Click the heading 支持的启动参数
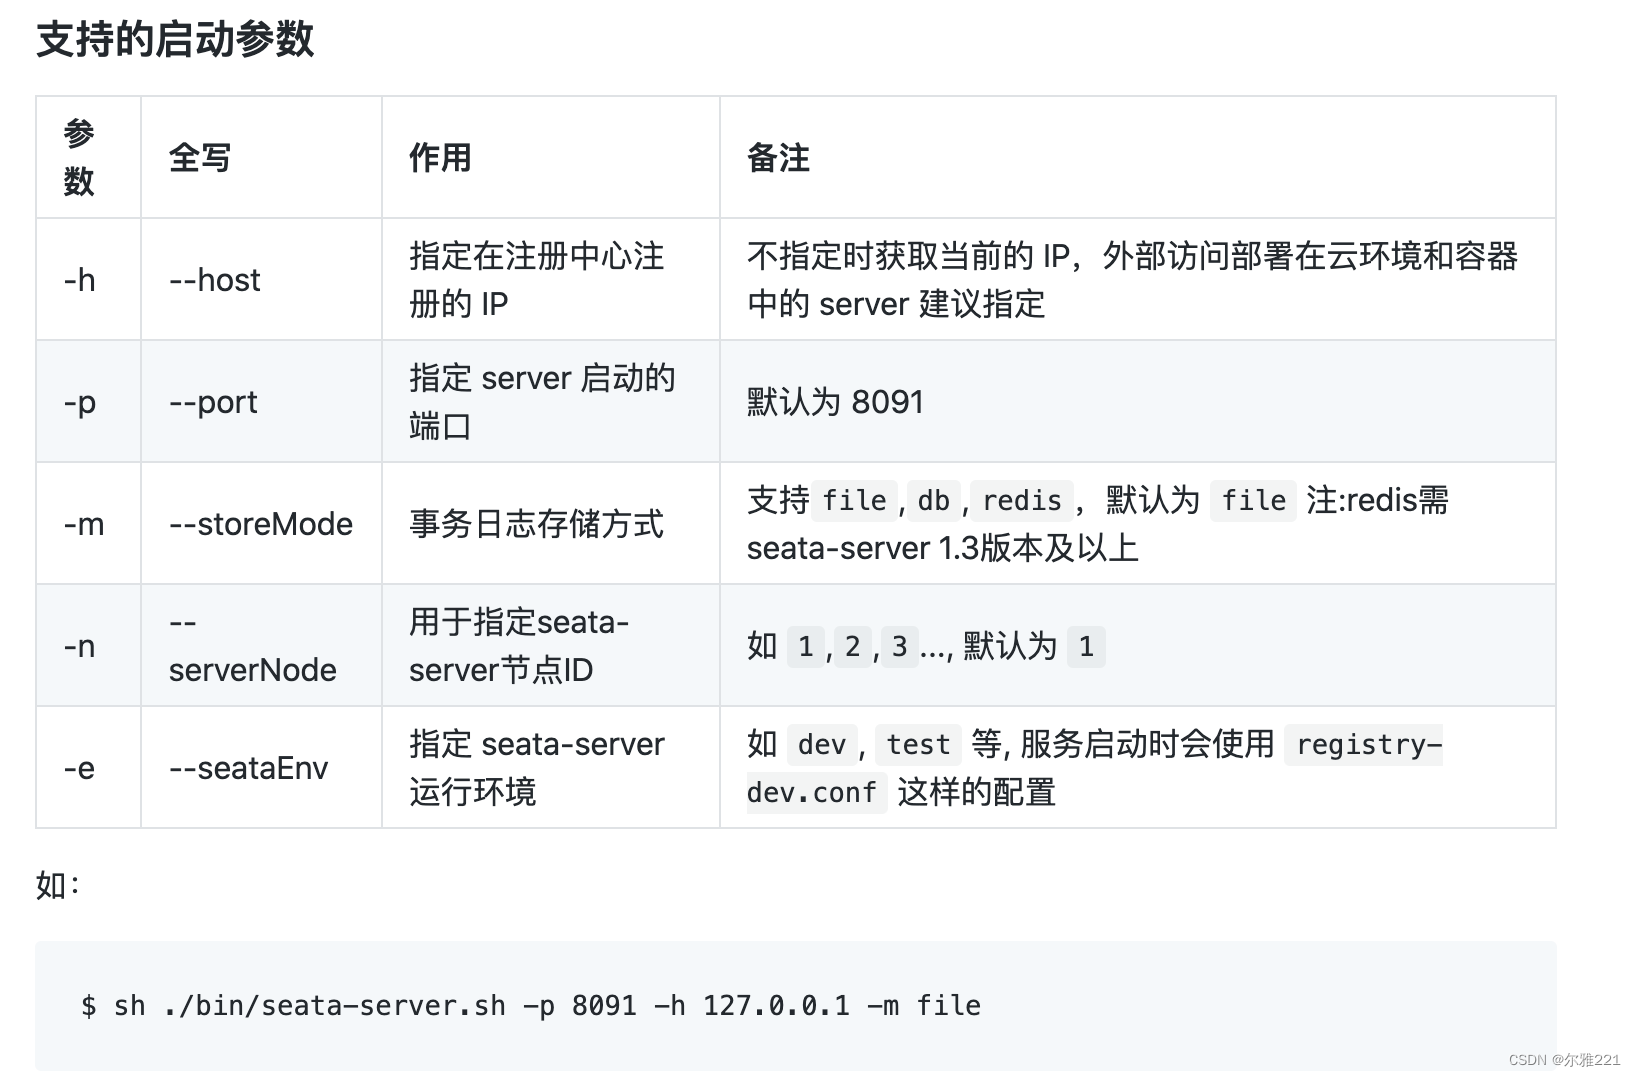This screenshot has width=1636, height=1076. (x=175, y=40)
